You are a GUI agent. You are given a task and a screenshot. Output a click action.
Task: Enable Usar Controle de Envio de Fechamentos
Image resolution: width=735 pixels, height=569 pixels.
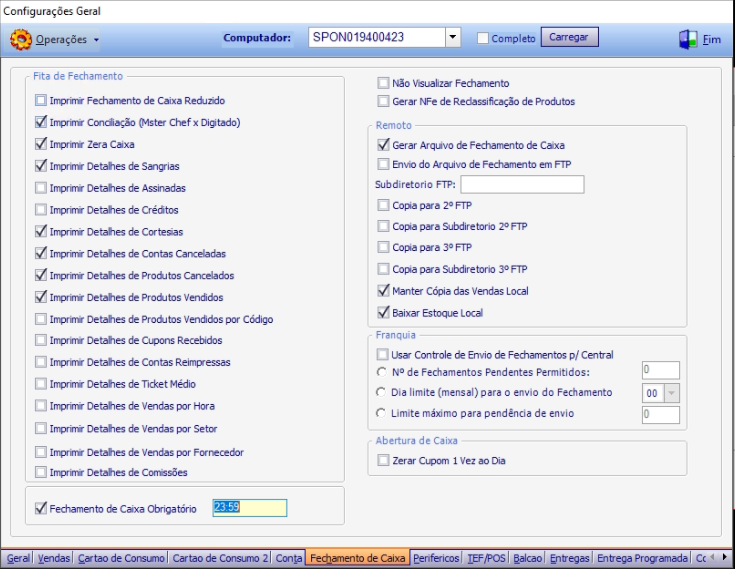(383, 354)
